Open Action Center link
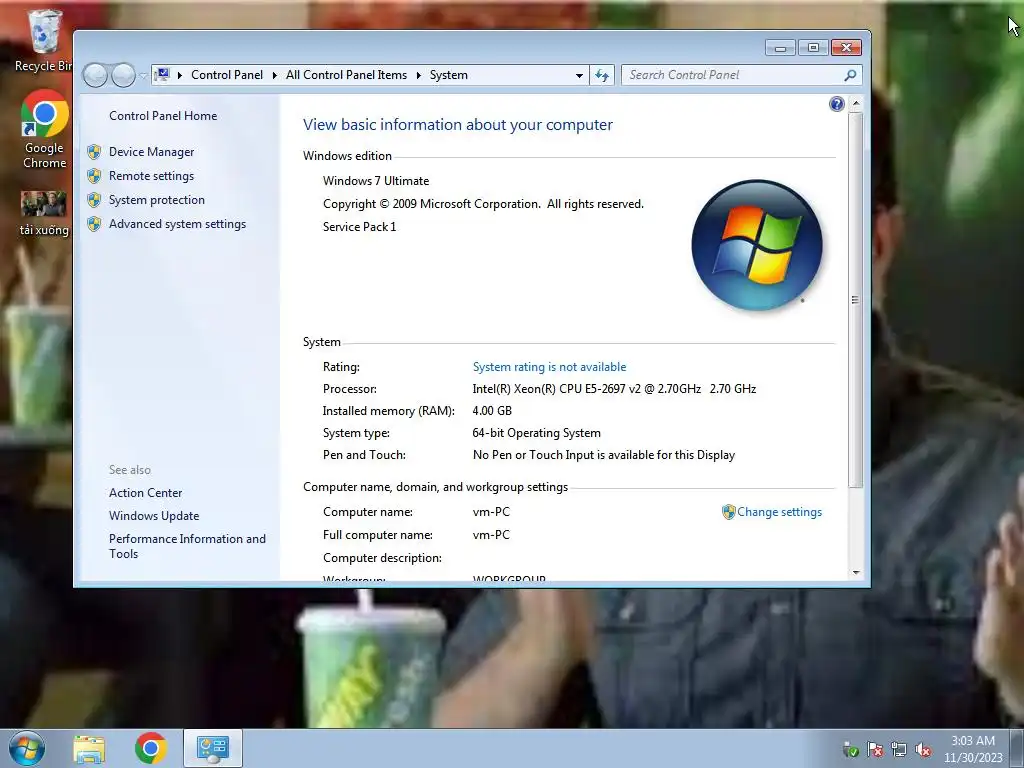The height and width of the screenshot is (768, 1024). [146, 493]
